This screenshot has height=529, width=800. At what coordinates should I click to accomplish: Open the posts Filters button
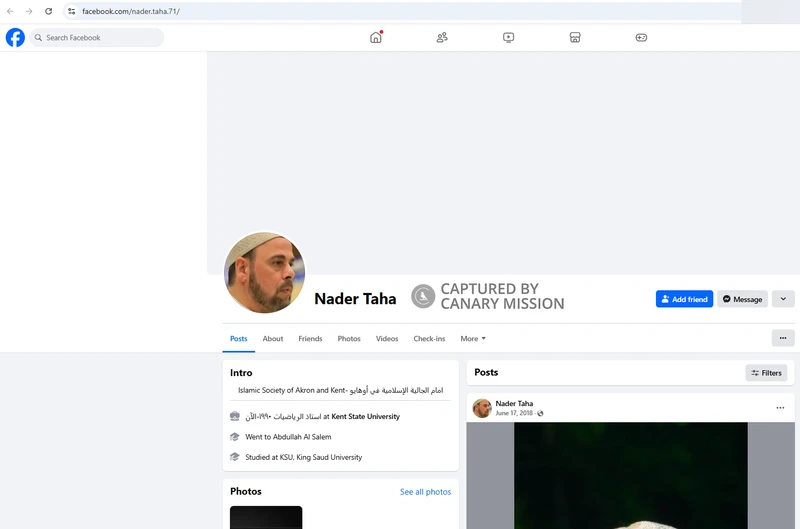click(x=766, y=373)
